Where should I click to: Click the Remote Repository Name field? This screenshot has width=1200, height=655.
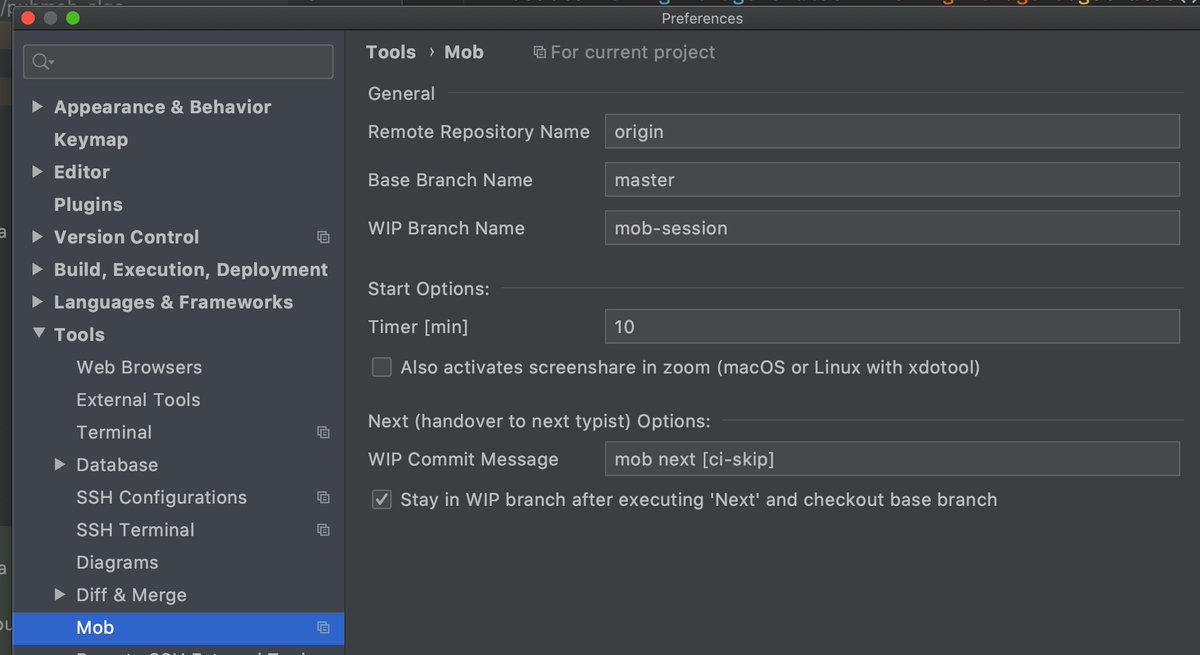[892, 132]
